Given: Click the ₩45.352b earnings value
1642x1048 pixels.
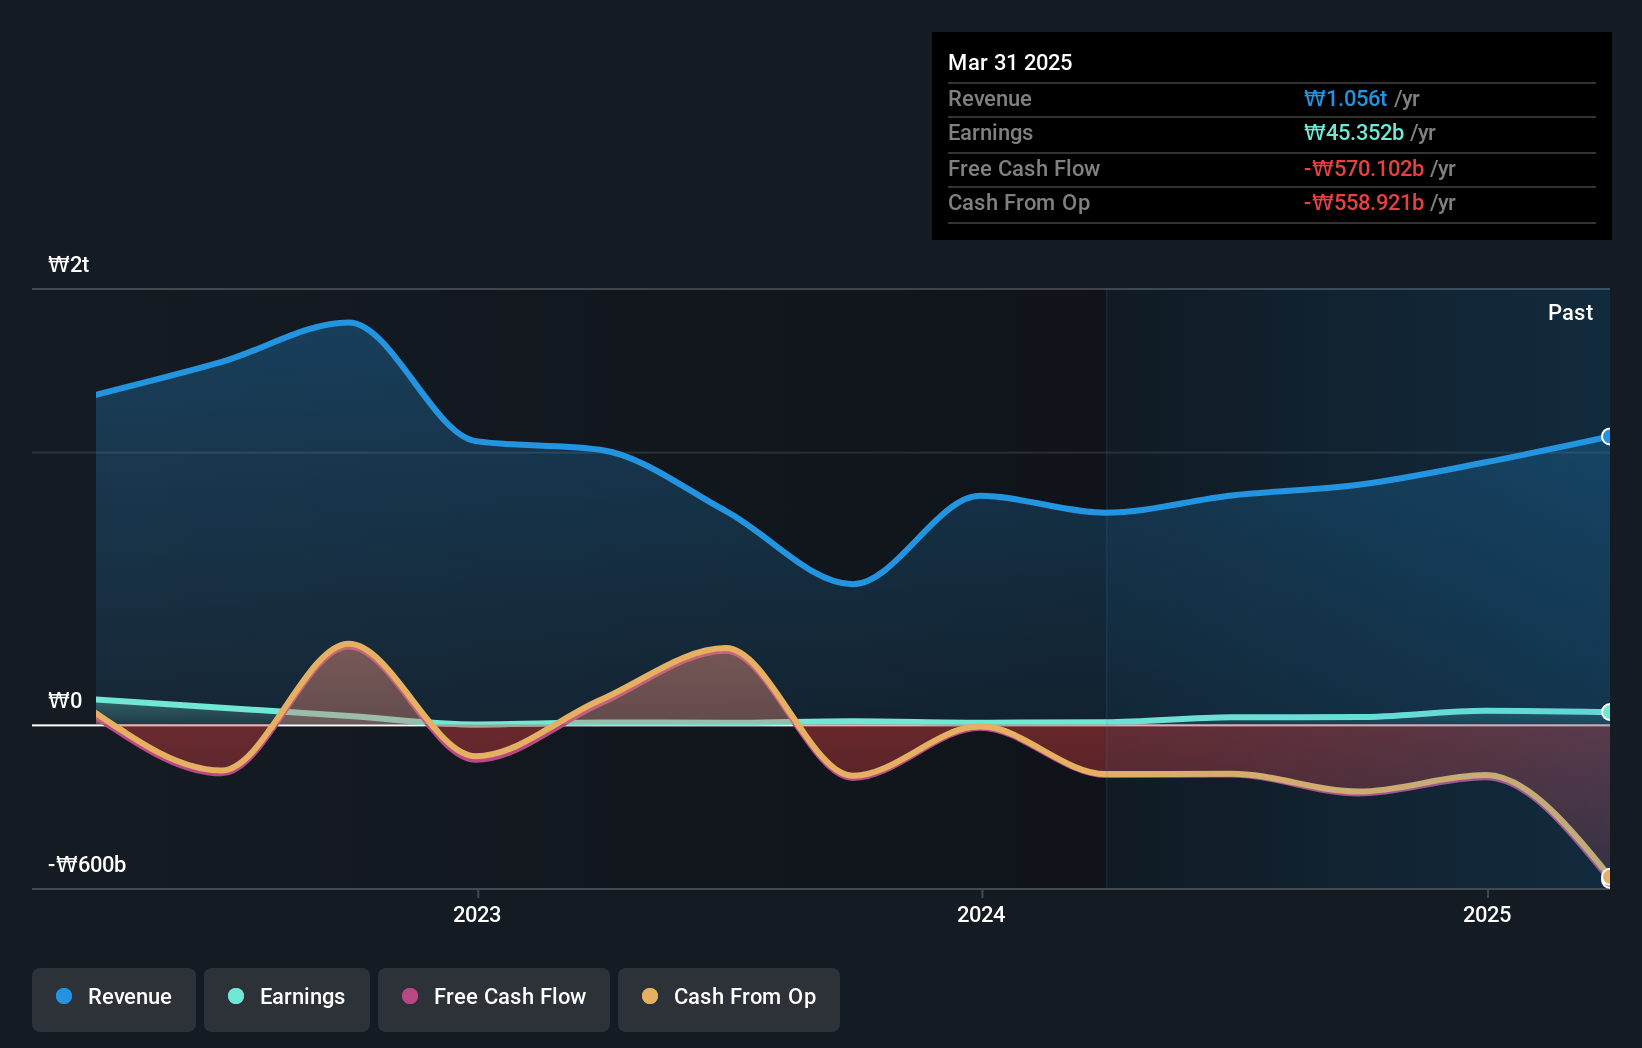Looking at the screenshot, I should coord(1354,132).
